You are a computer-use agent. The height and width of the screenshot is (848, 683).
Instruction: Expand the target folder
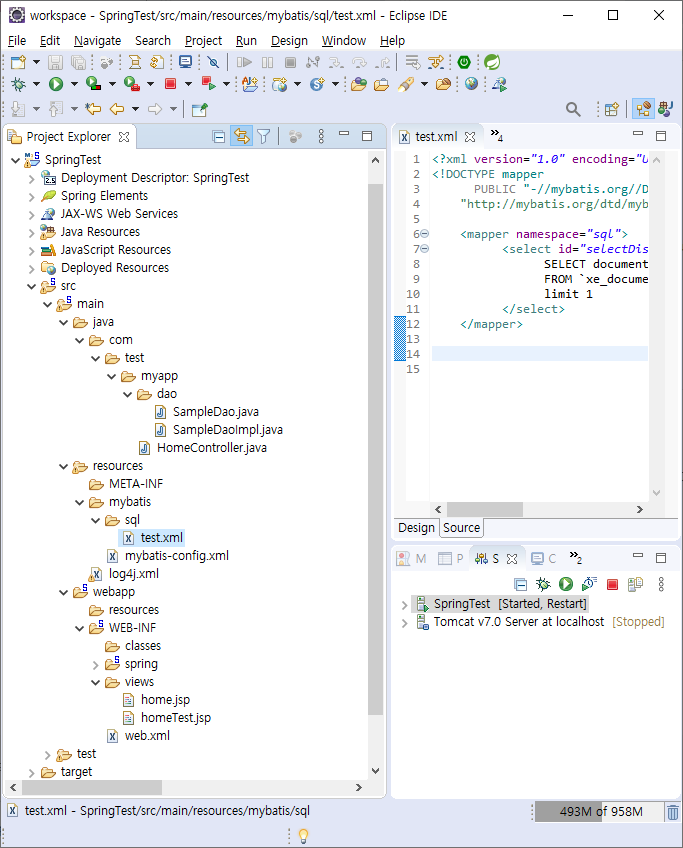tap(31, 773)
